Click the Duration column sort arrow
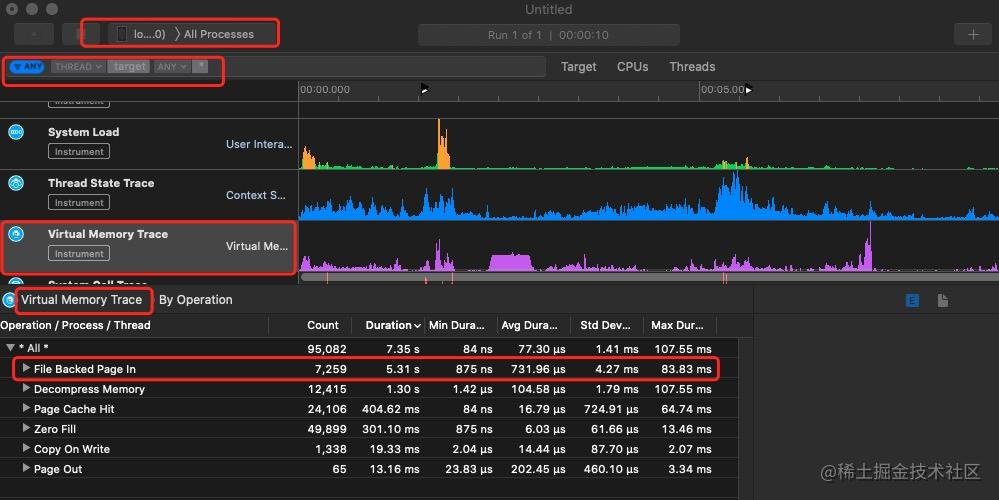Viewport: 999px width, 500px height. coord(417,325)
